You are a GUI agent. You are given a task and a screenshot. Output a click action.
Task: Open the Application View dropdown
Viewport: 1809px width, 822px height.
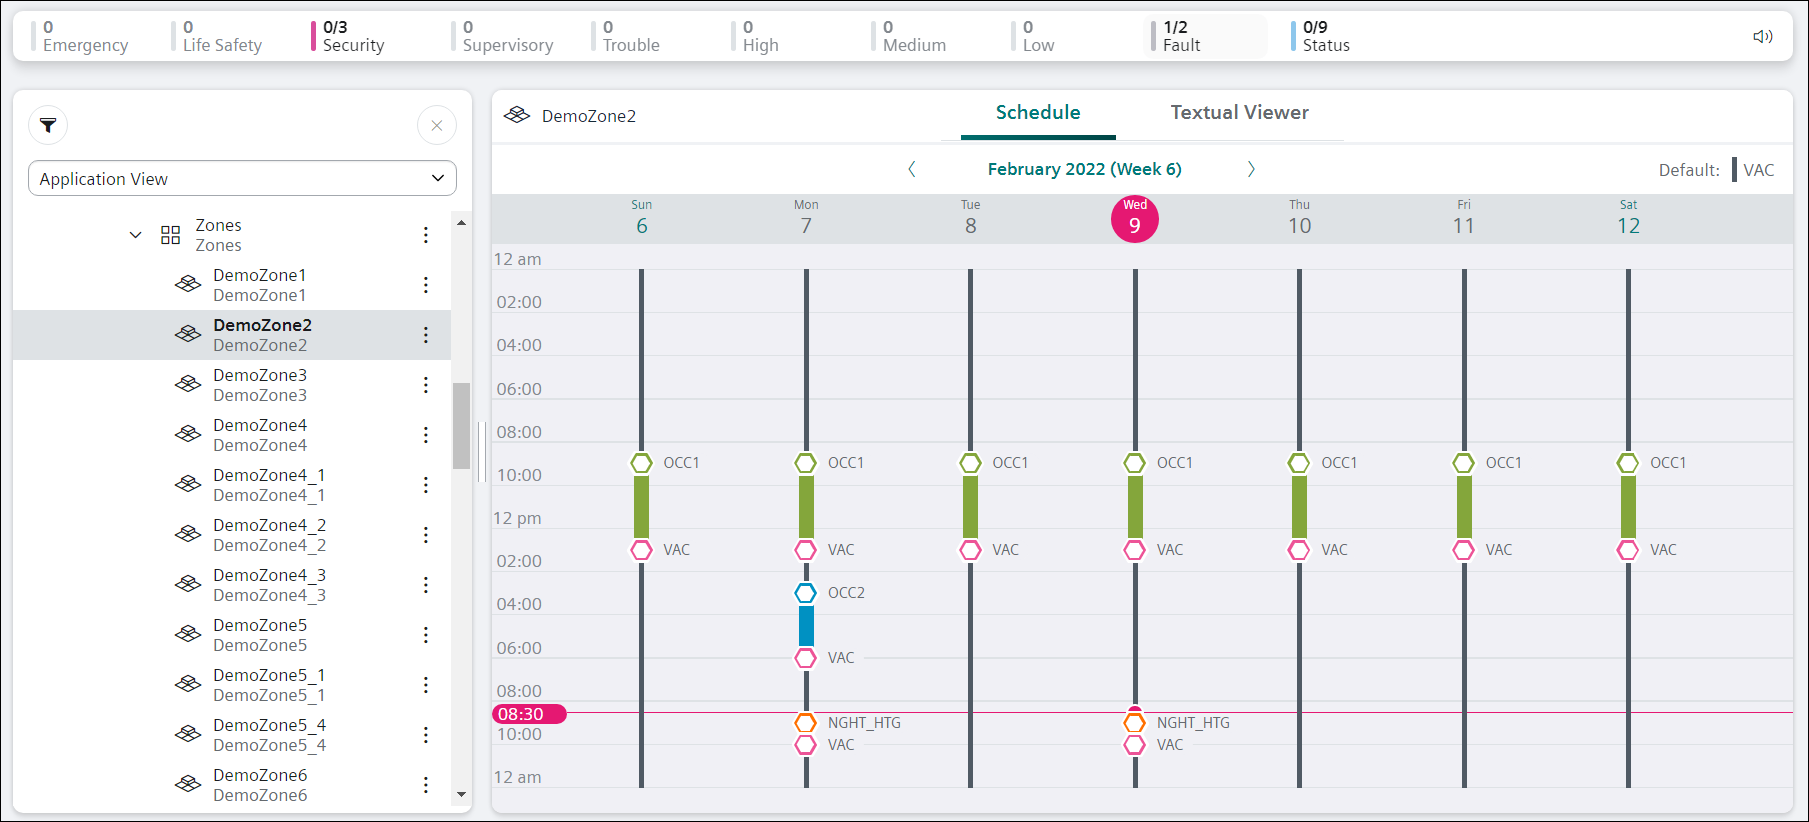pos(242,179)
